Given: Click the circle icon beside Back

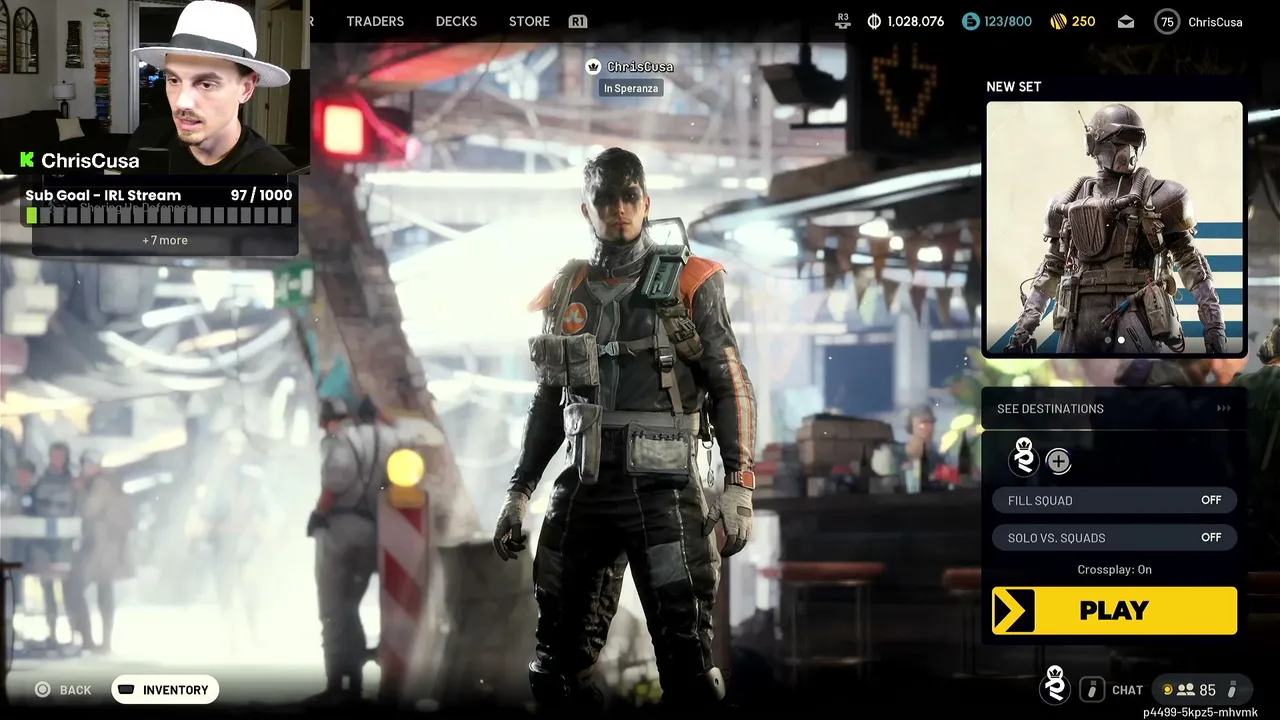Looking at the screenshot, I should pyautogui.click(x=42, y=689).
